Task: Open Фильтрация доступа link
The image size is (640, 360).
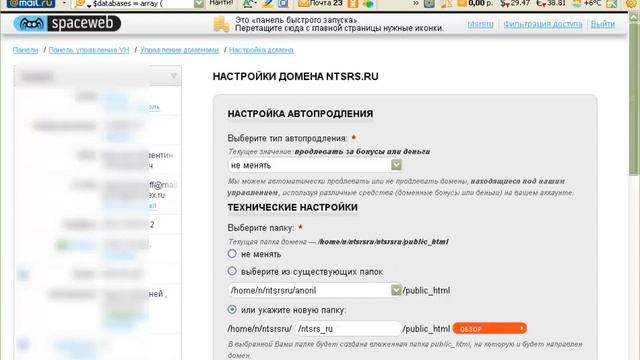Action: coord(543,24)
